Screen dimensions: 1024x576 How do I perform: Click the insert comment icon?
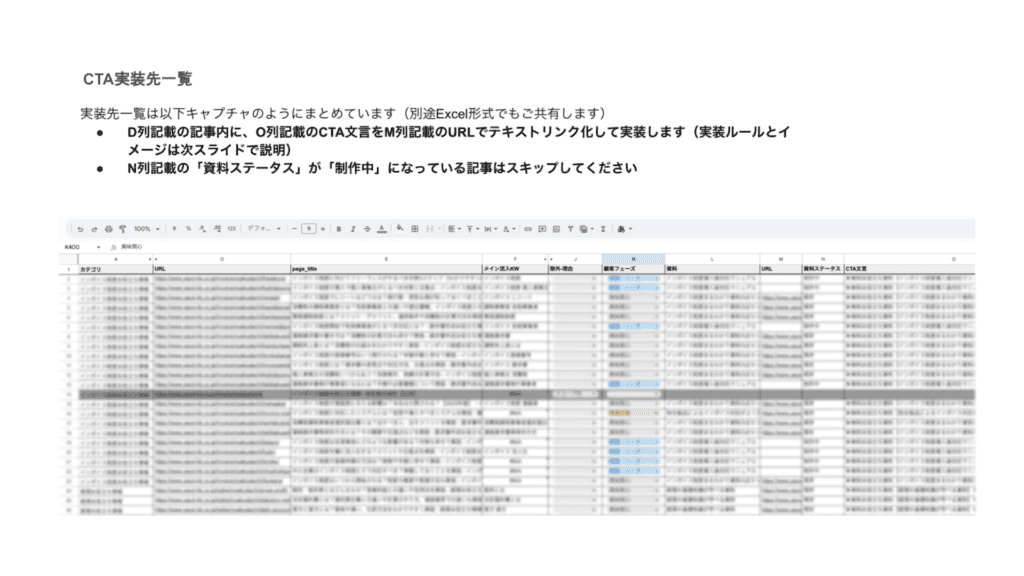tap(542, 229)
